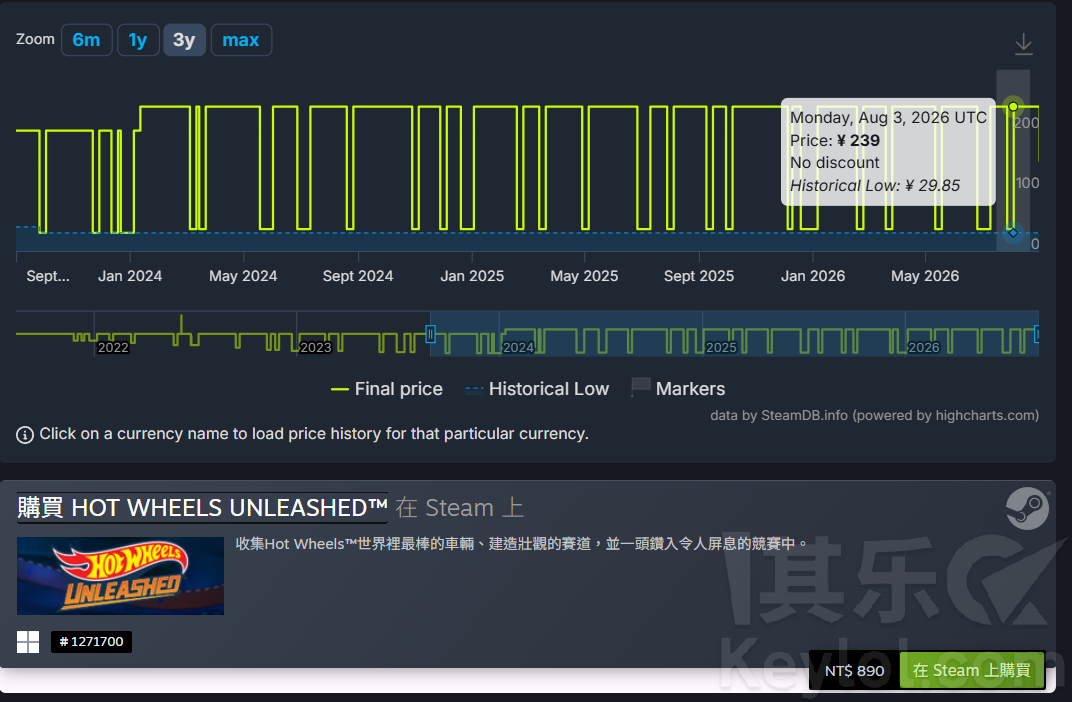Set chart zoom to 6m
The height and width of the screenshot is (702, 1072).
[x=86, y=40]
